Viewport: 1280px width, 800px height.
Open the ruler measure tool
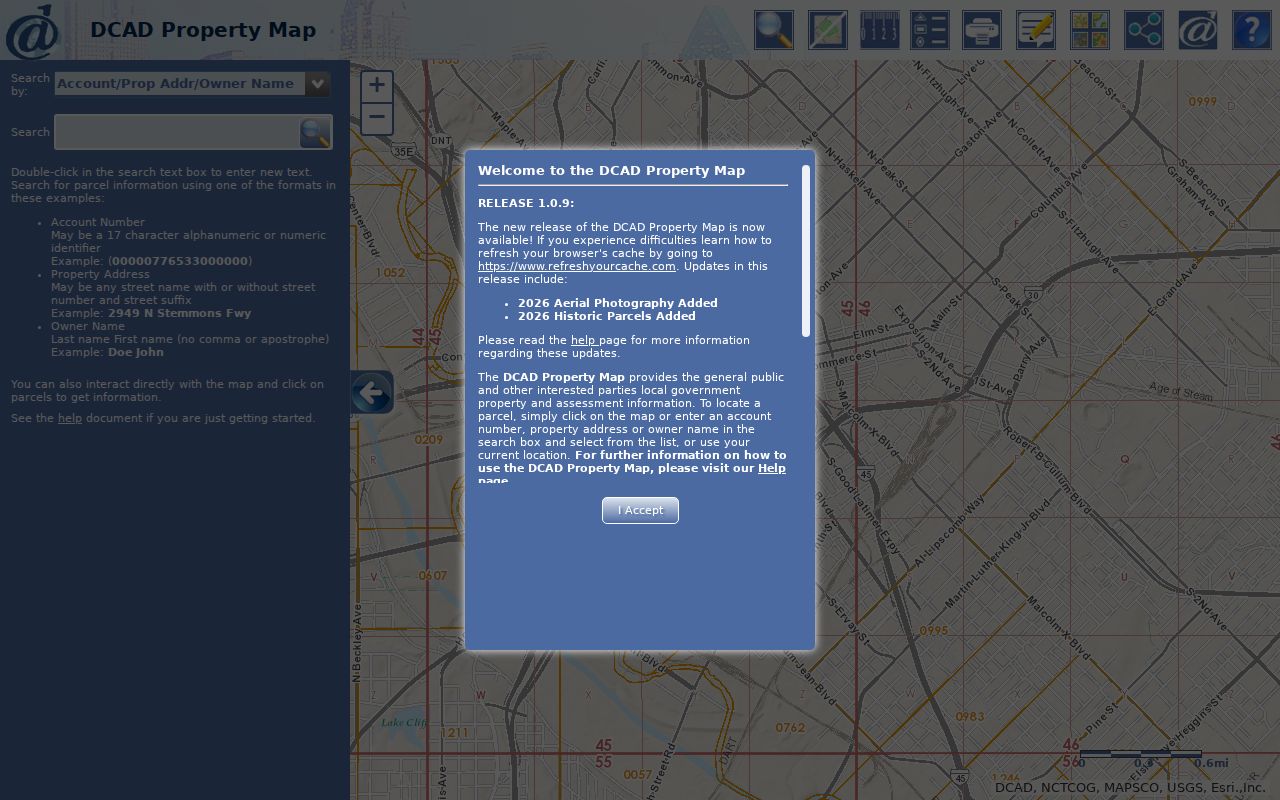point(880,30)
